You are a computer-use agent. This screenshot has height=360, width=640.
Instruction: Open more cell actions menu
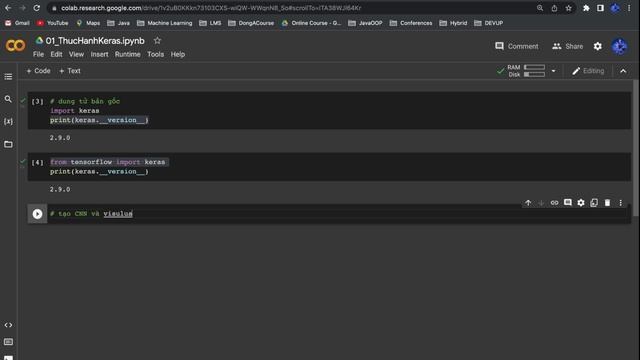(x=620, y=203)
